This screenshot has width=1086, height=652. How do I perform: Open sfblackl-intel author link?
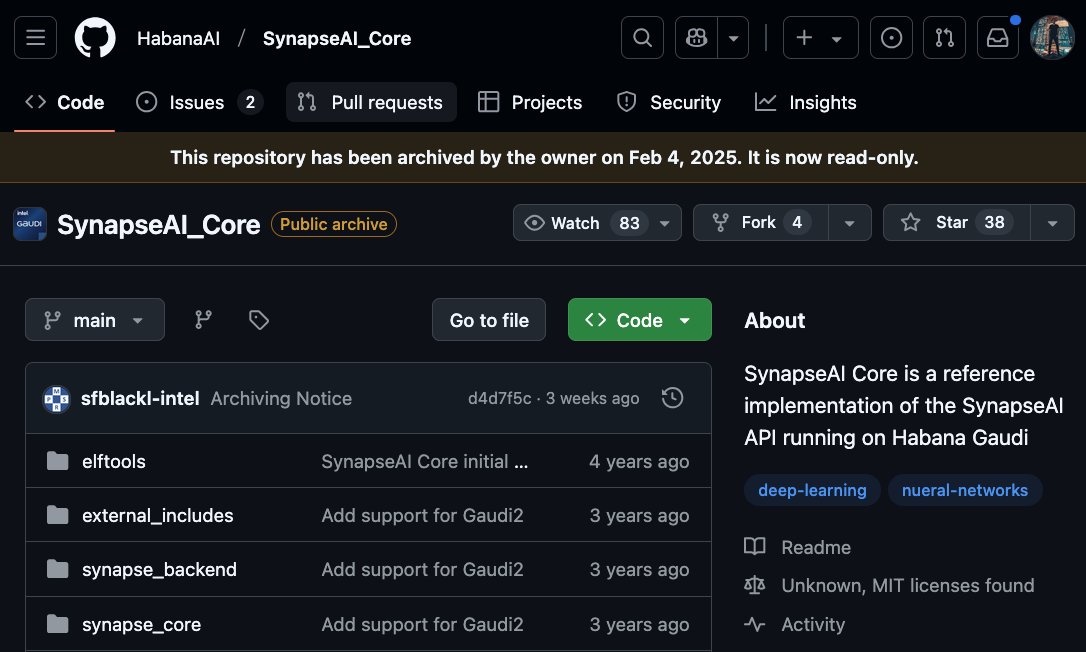click(140, 398)
